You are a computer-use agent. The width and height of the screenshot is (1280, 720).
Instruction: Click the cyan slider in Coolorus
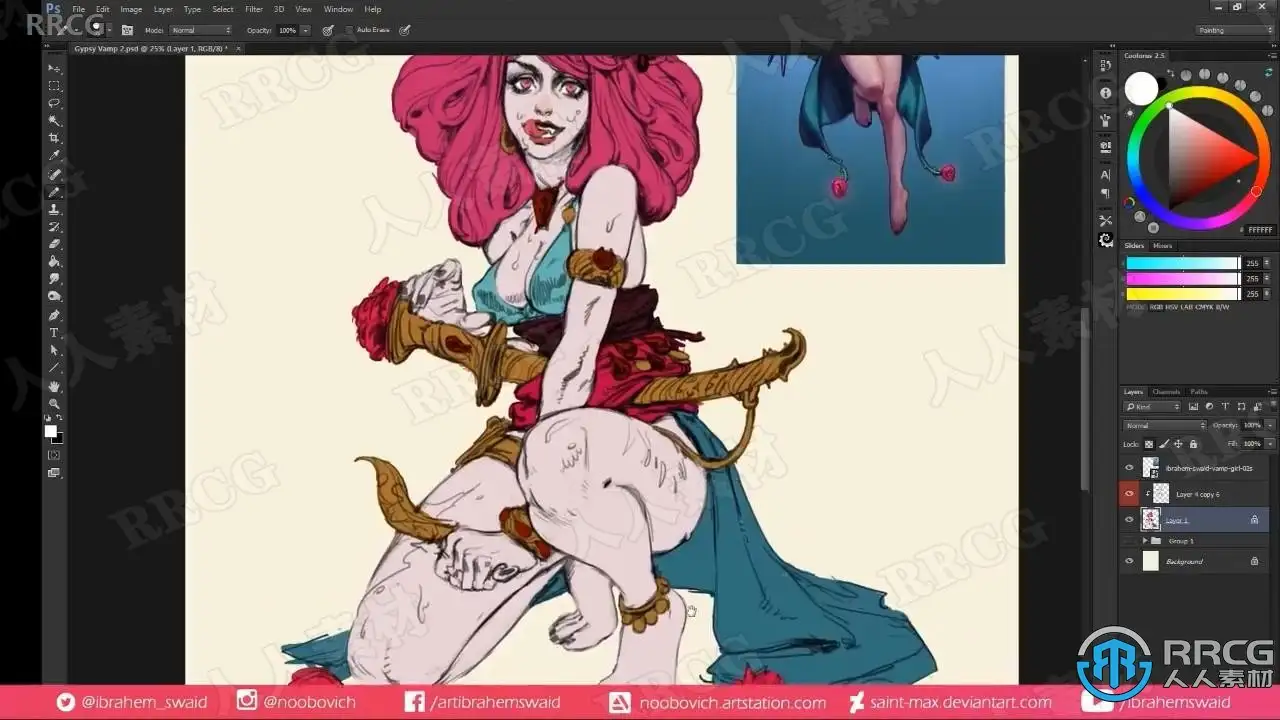click(1183, 263)
